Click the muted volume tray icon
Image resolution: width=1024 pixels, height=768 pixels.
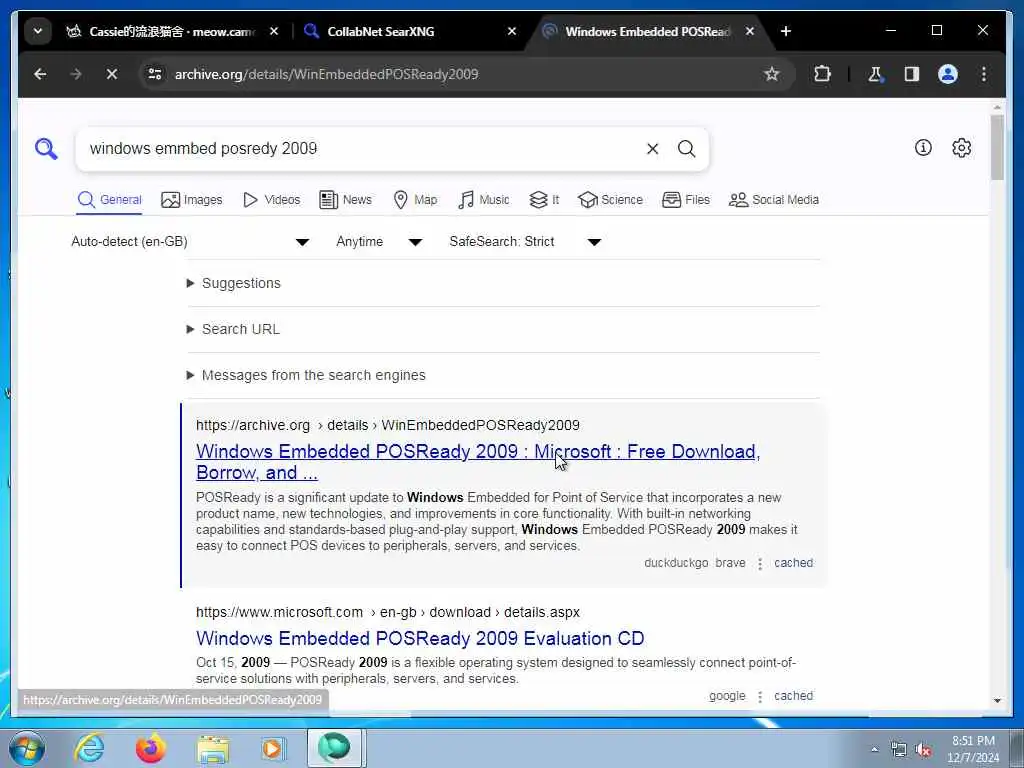pos(923,750)
